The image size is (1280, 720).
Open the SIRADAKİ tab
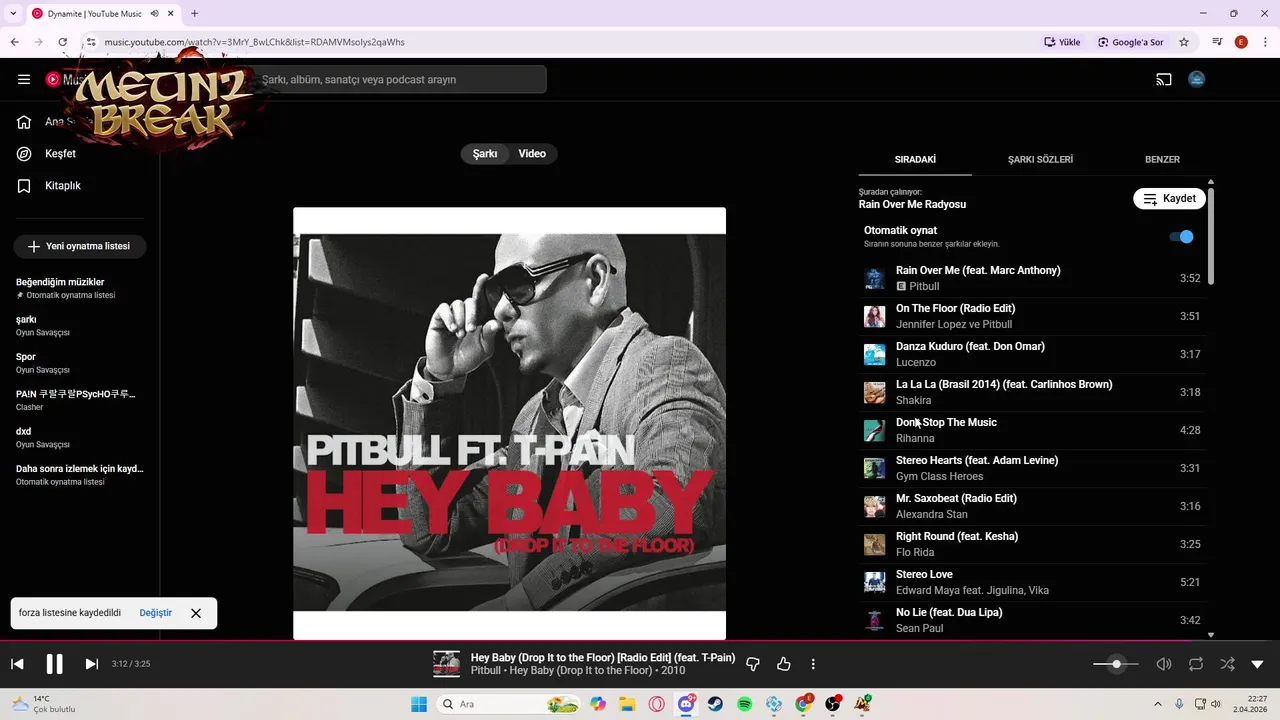pyautogui.click(x=915, y=160)
